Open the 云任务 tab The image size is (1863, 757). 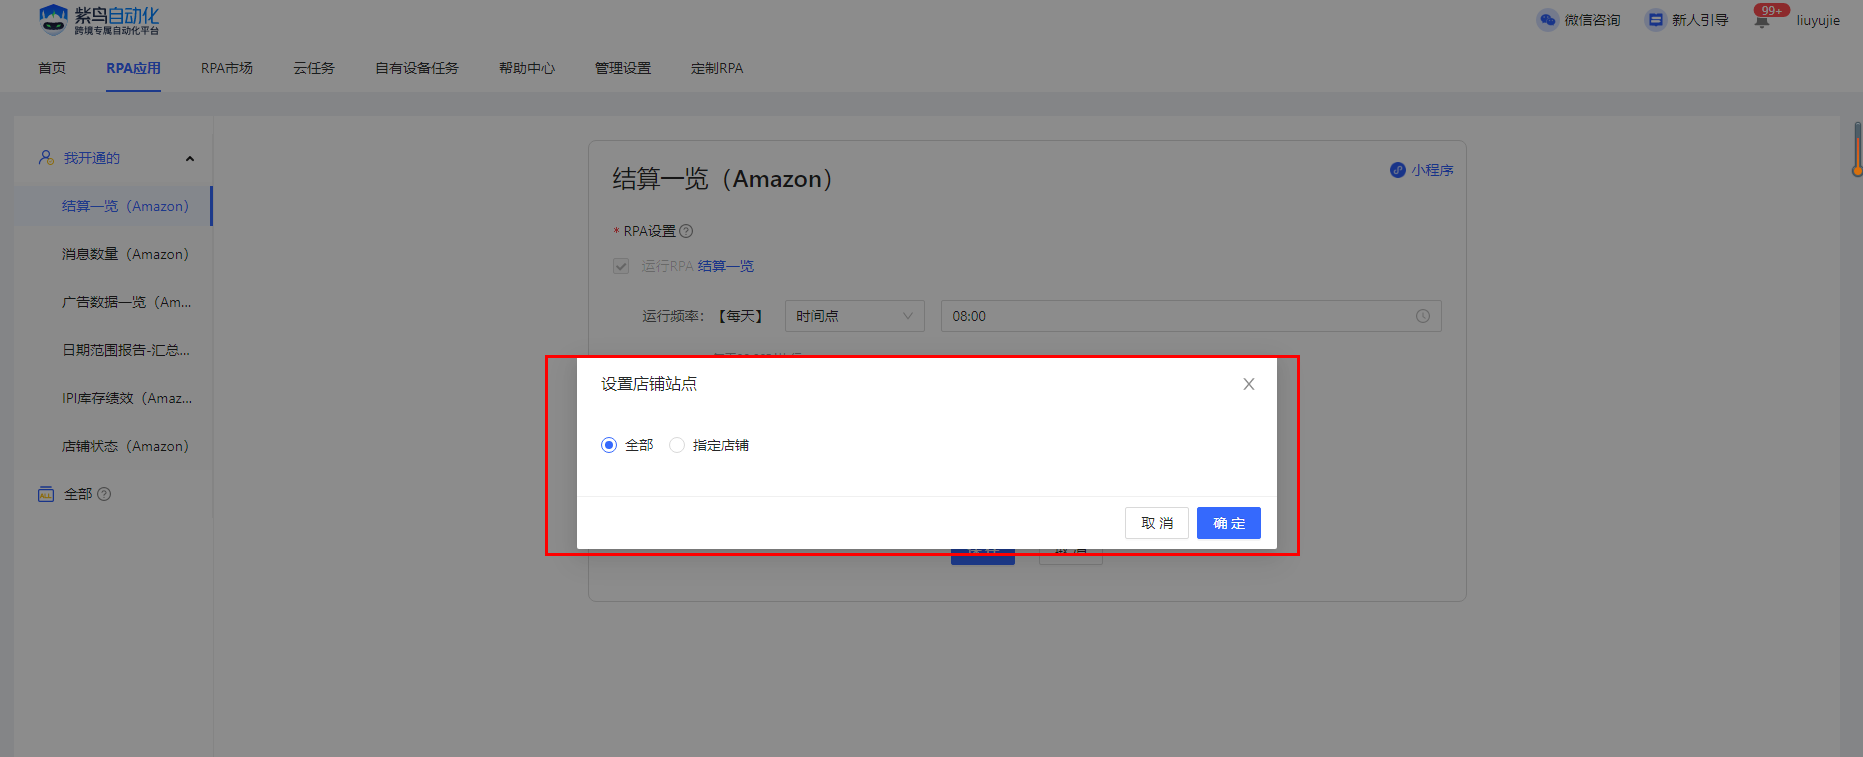click(314, 68)
